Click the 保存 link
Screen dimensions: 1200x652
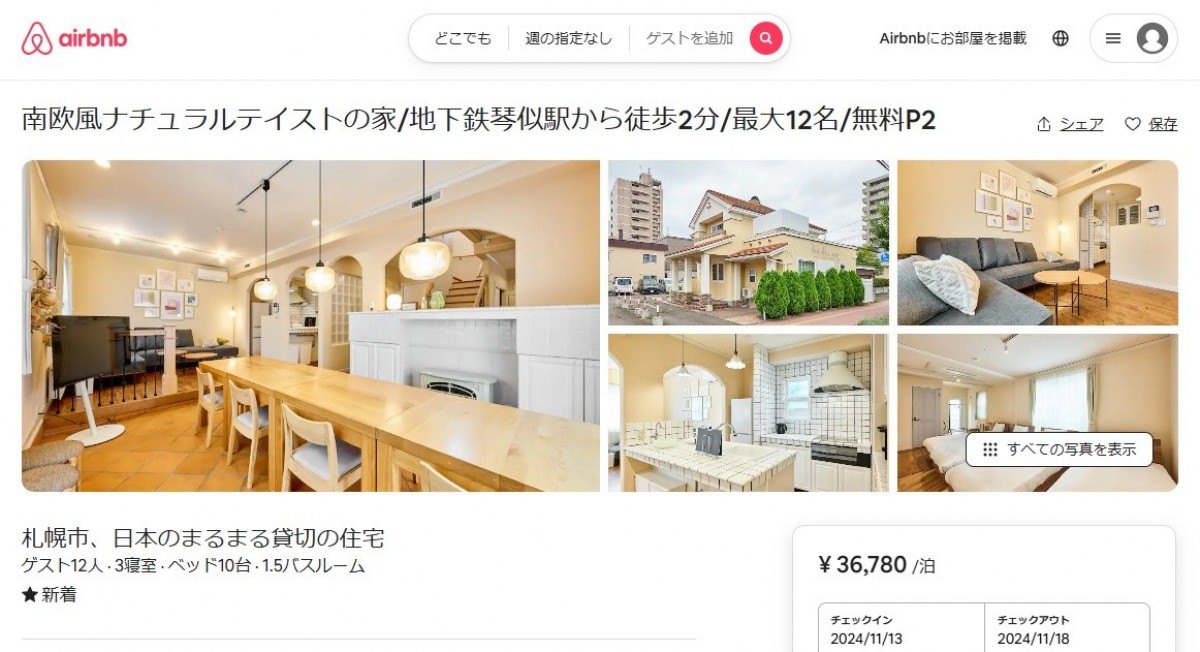(1163, 124)
